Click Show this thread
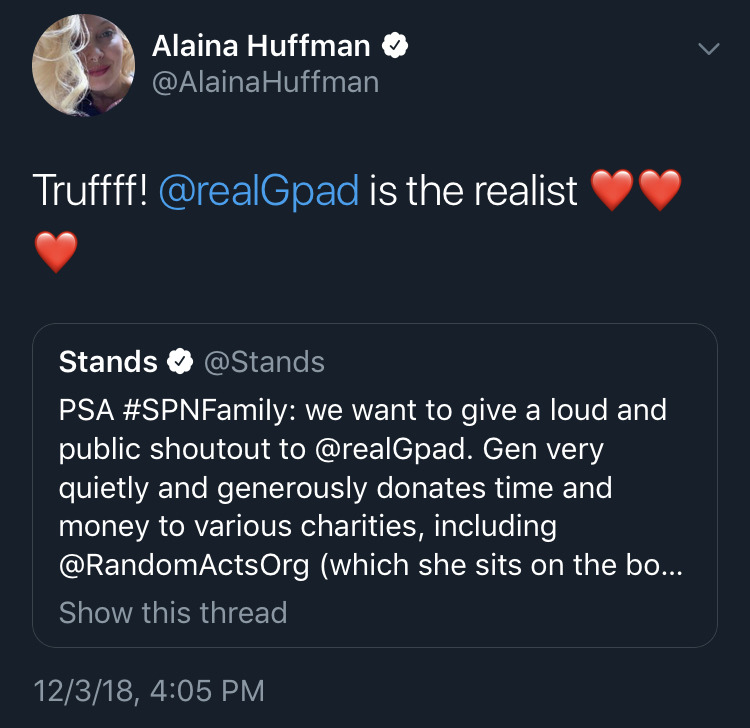This screenshot has height=728, width=750. (173, 612)
